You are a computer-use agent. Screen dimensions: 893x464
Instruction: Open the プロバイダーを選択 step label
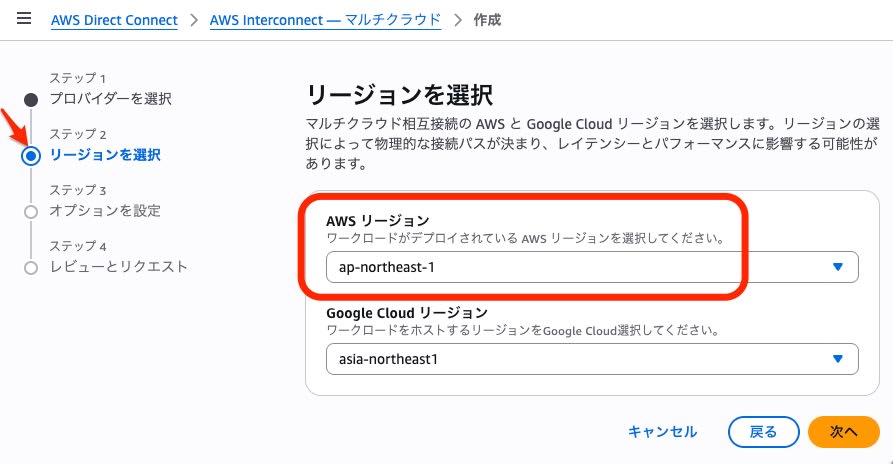[110, 98]
